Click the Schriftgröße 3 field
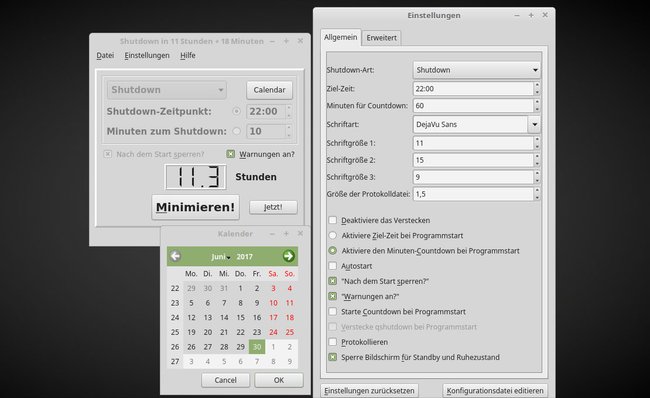This screenshot has width=650, height=398. [473, 177]
